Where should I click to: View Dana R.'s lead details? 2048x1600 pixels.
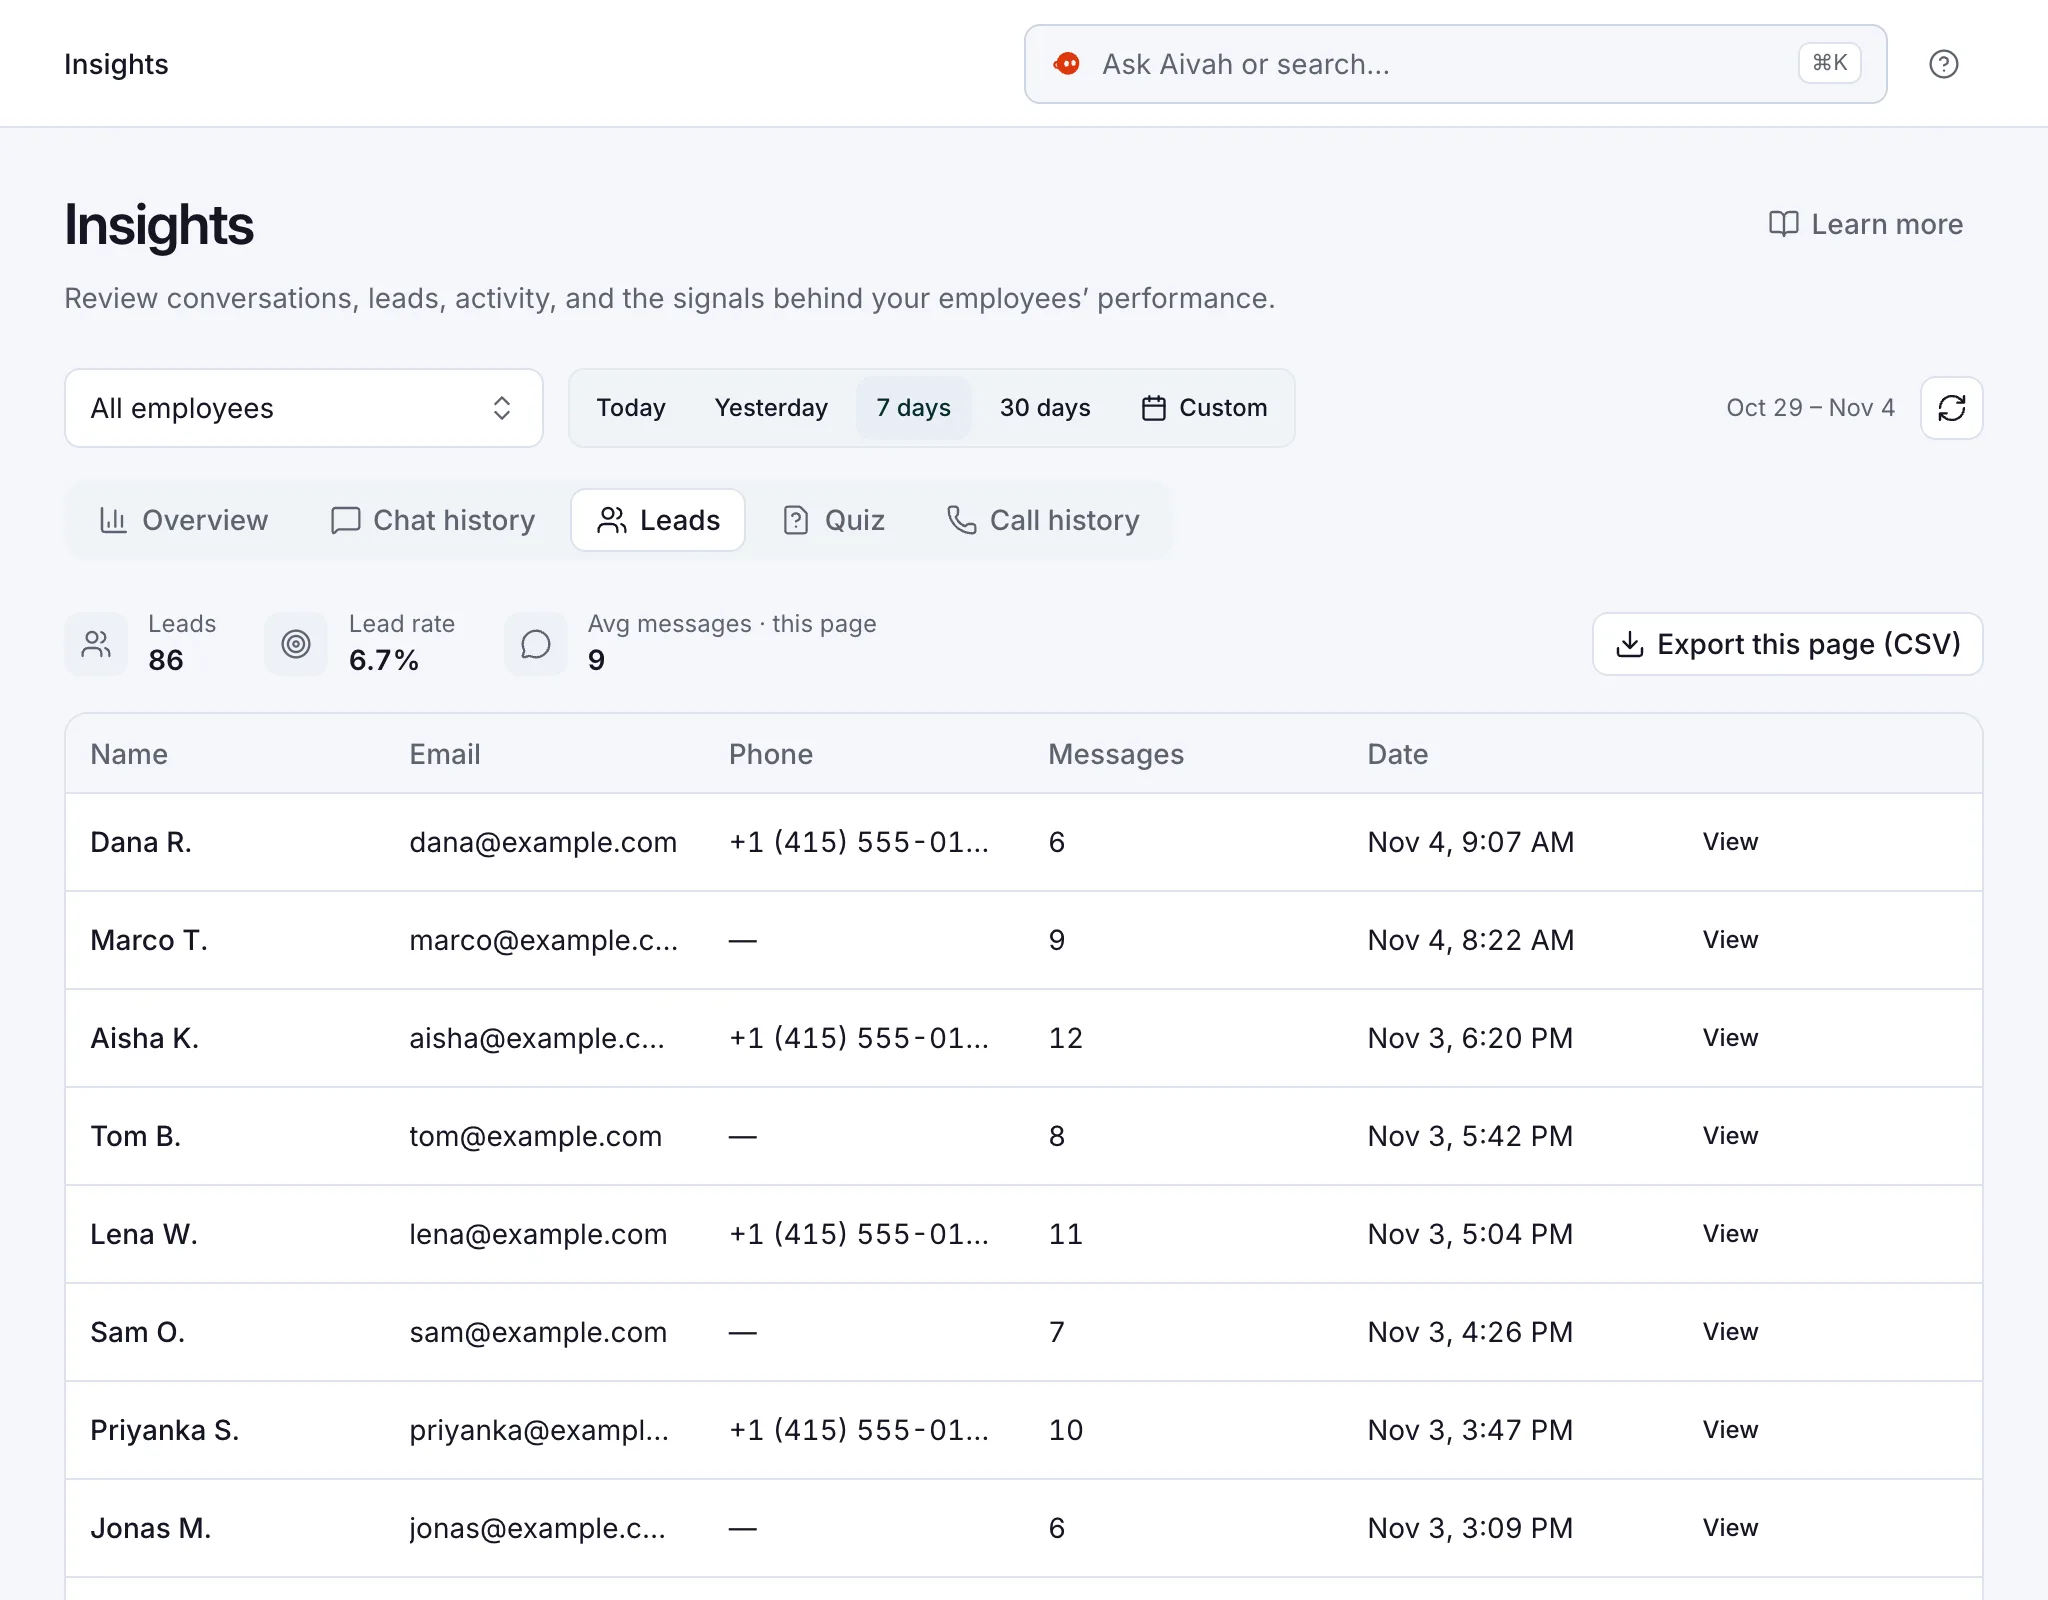coord(1730,842)
